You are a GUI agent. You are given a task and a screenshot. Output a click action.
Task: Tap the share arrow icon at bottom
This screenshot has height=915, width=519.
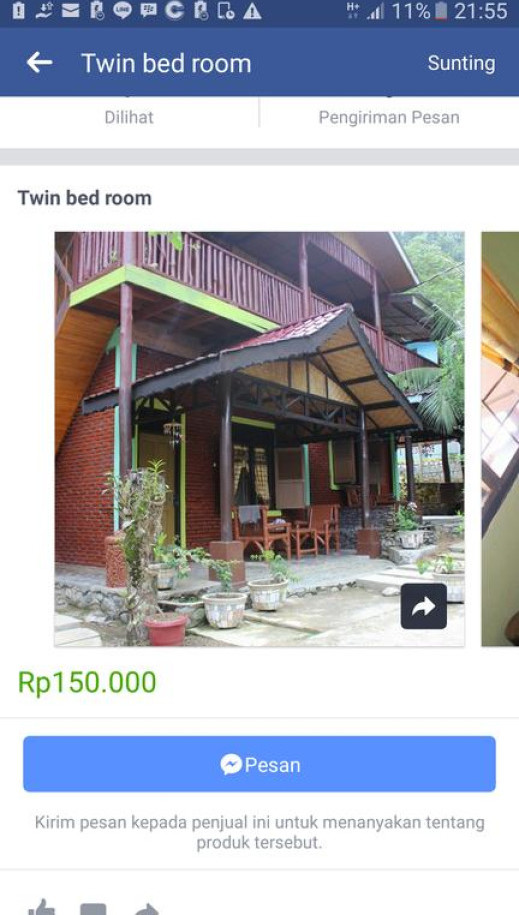(146, 909)
